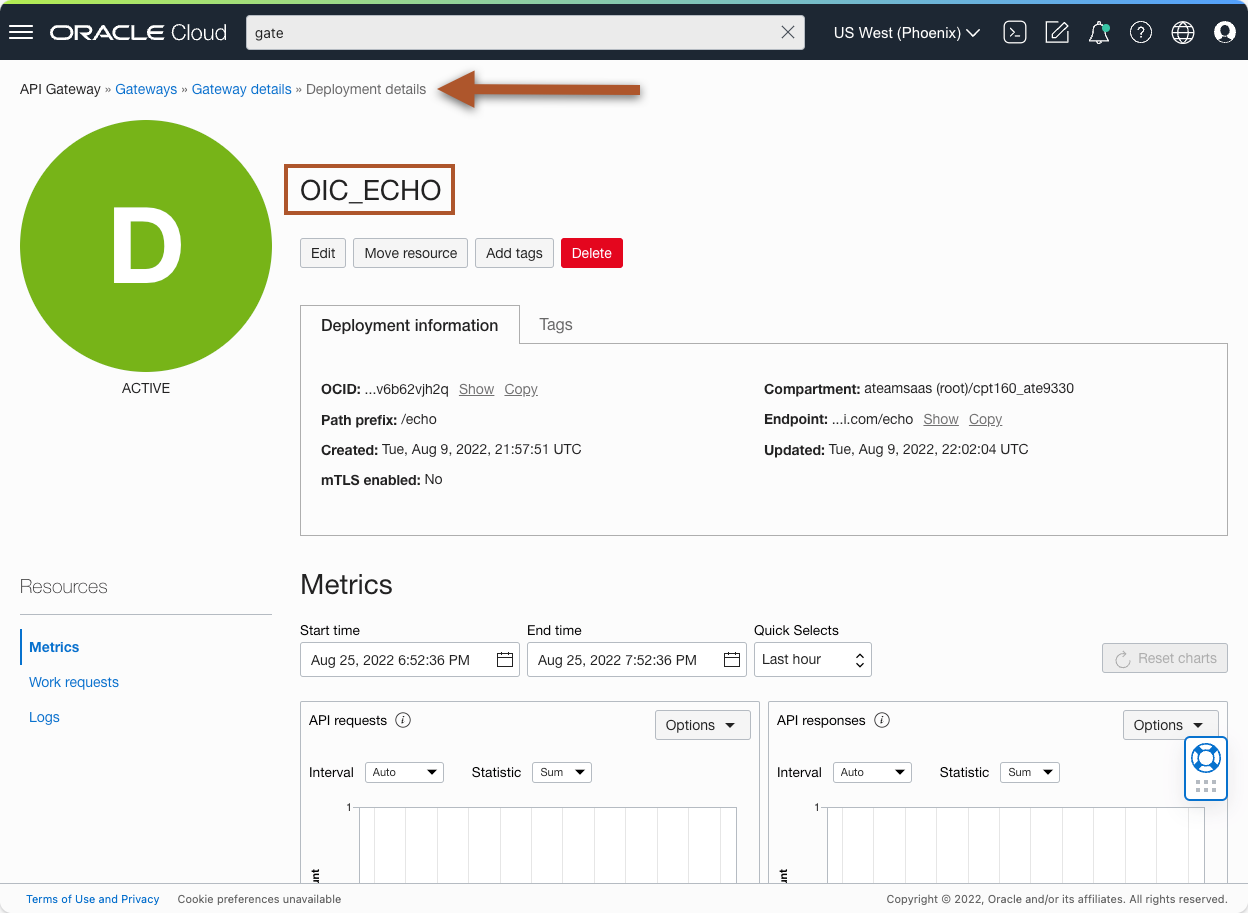Open the user profile avatar
This screenshot has width=1248, height=913.
[x=1224, y=32]
